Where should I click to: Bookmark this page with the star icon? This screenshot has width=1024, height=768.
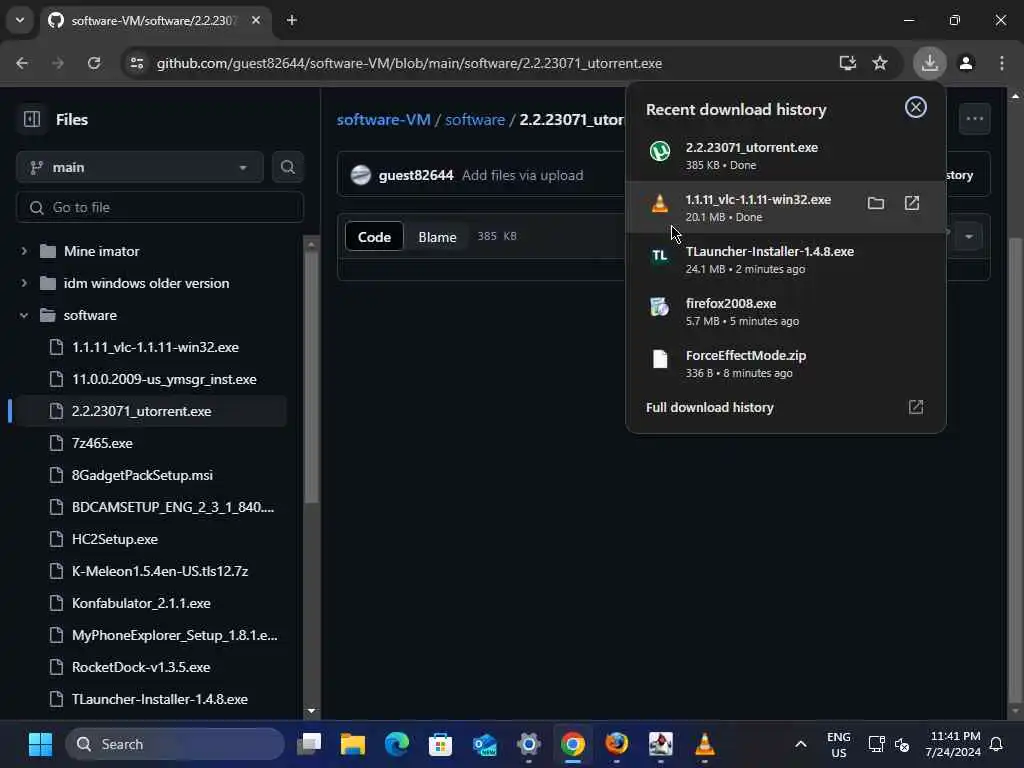point(880,63)
